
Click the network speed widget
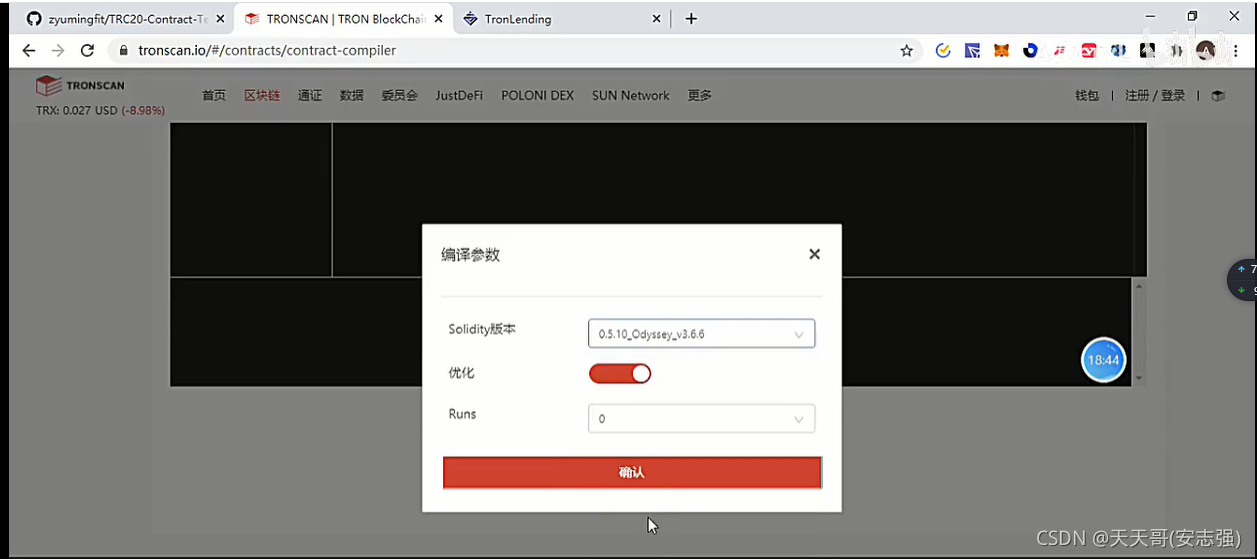click(x=1243, y=280)
